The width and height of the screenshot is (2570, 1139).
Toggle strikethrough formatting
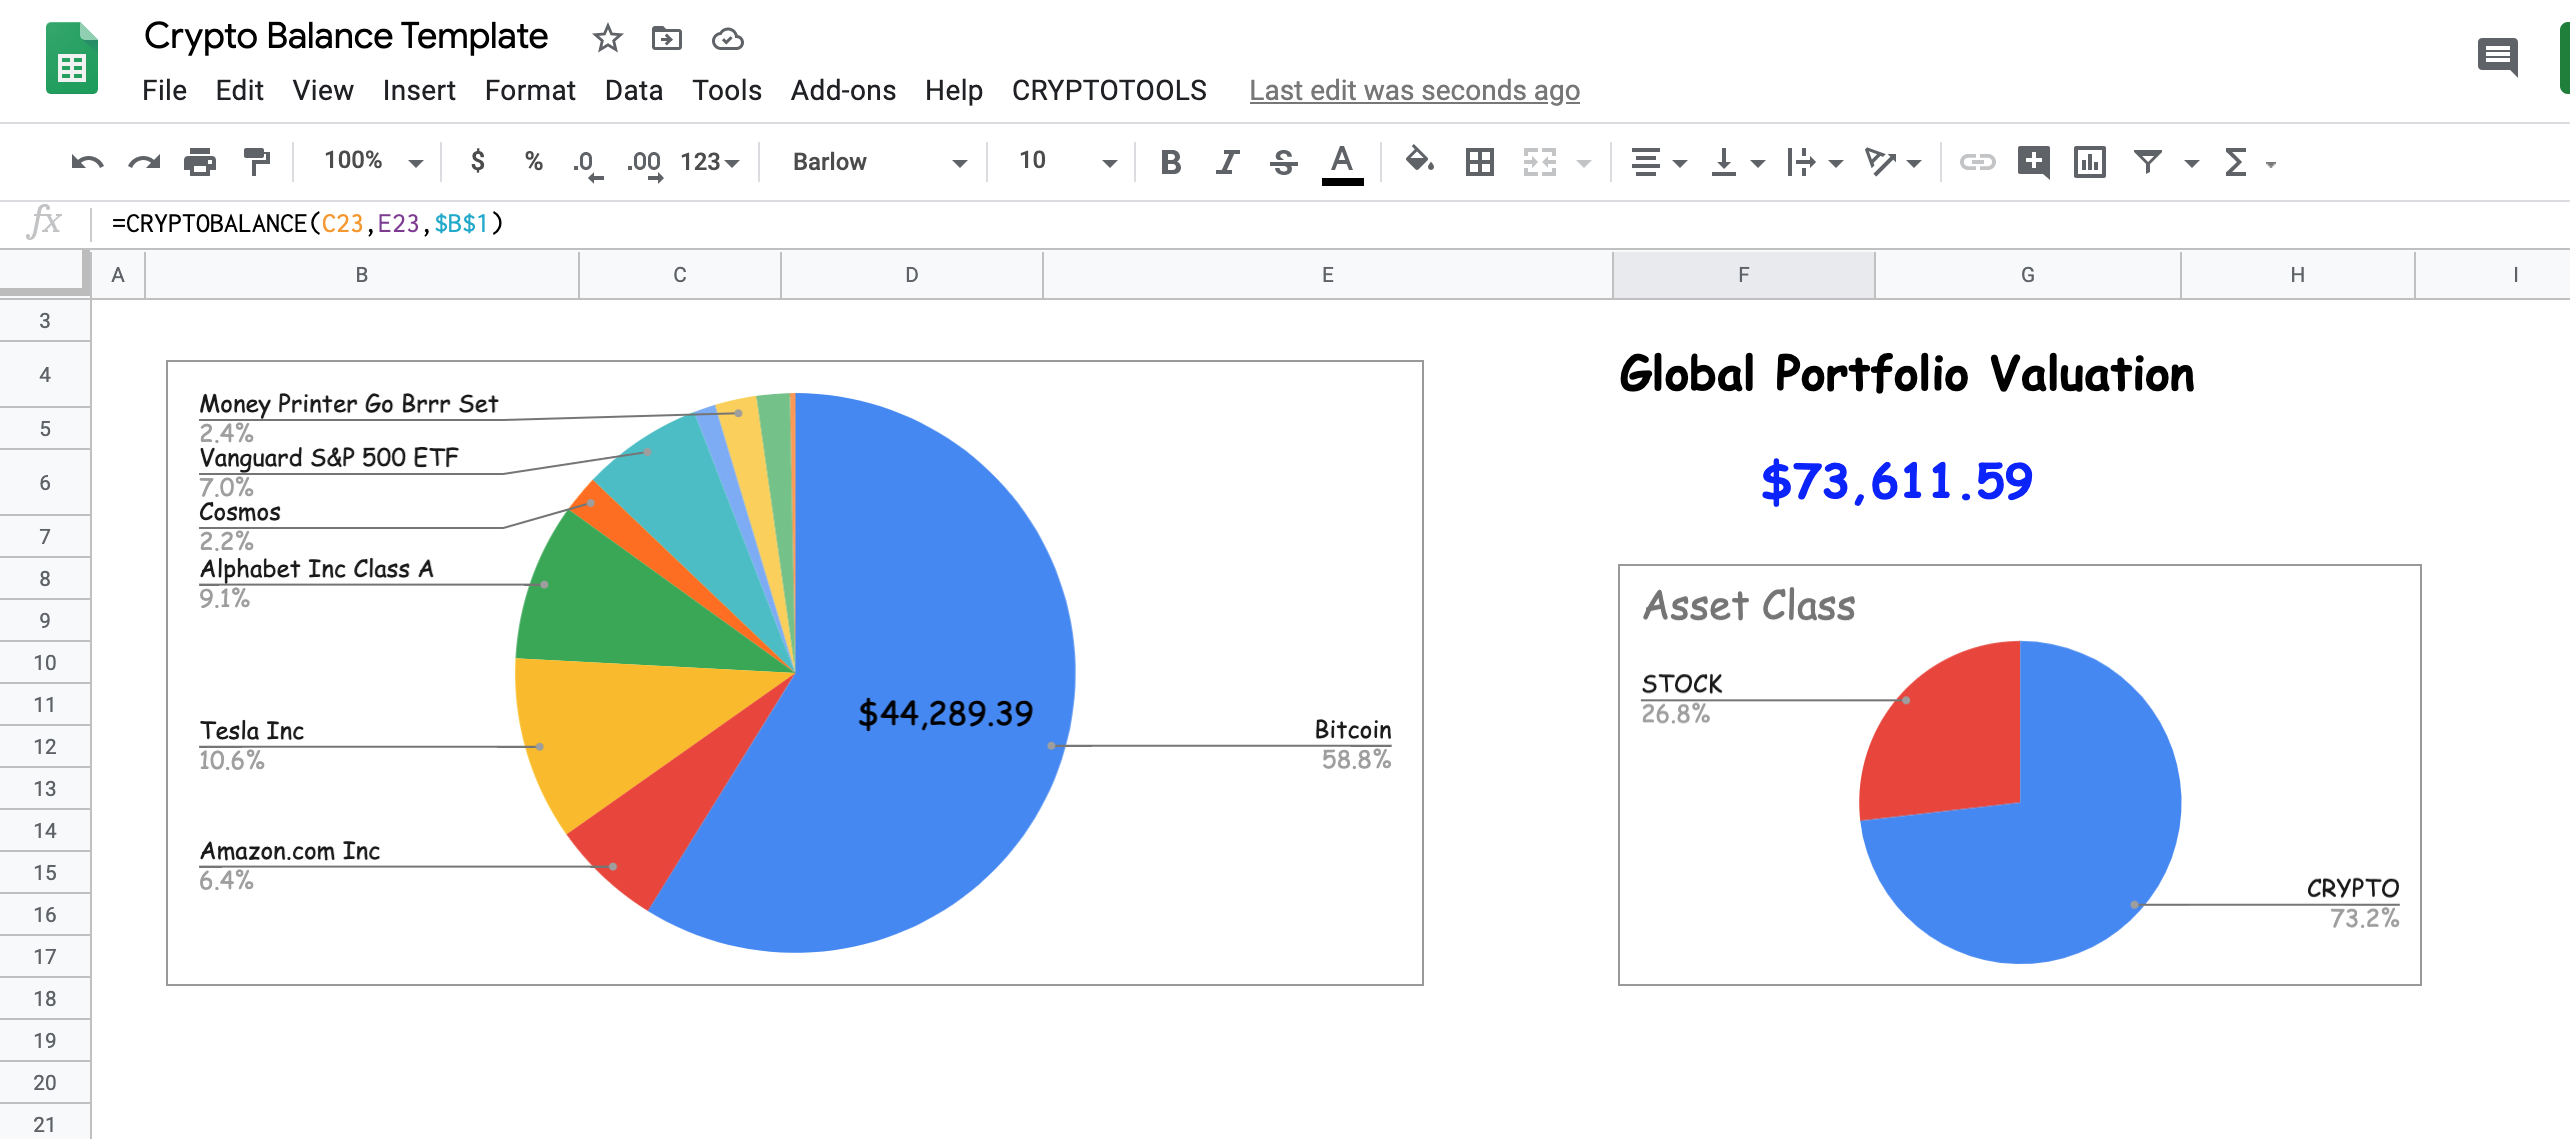[x=1284, y=162]
